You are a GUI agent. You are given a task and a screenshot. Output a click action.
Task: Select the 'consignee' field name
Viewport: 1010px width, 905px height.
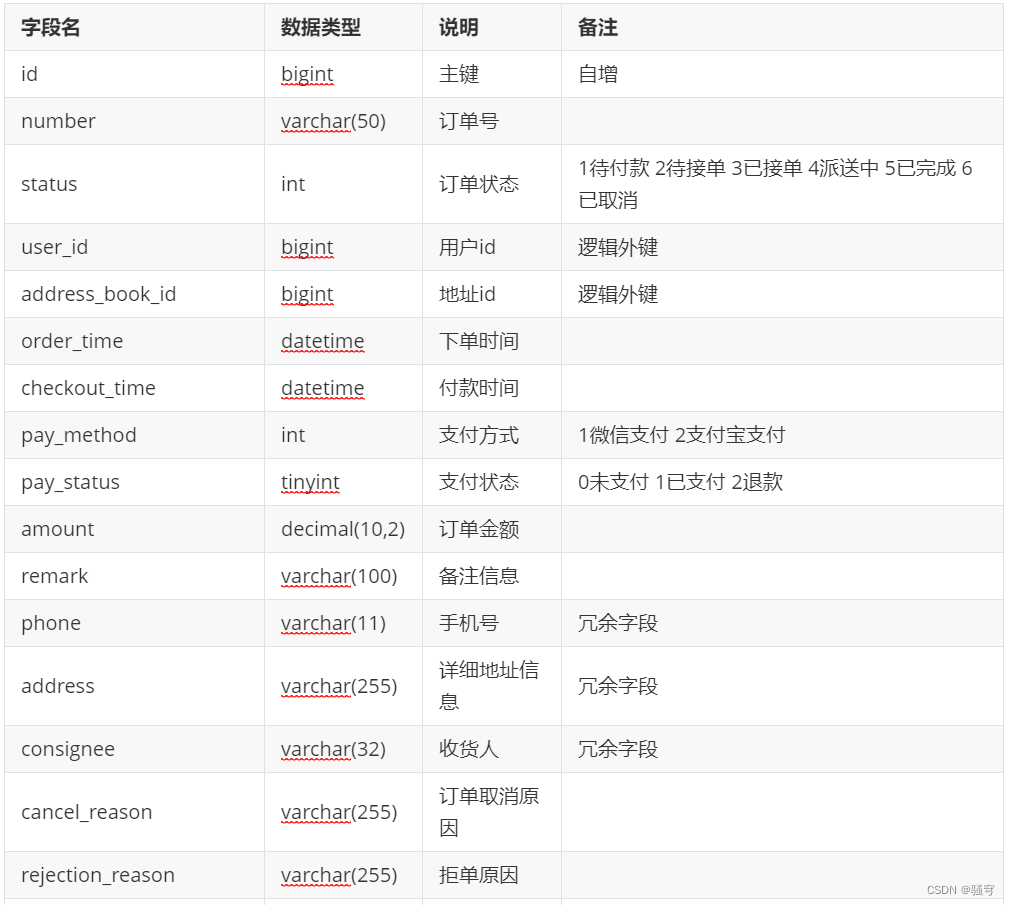[x=68, y=750]
